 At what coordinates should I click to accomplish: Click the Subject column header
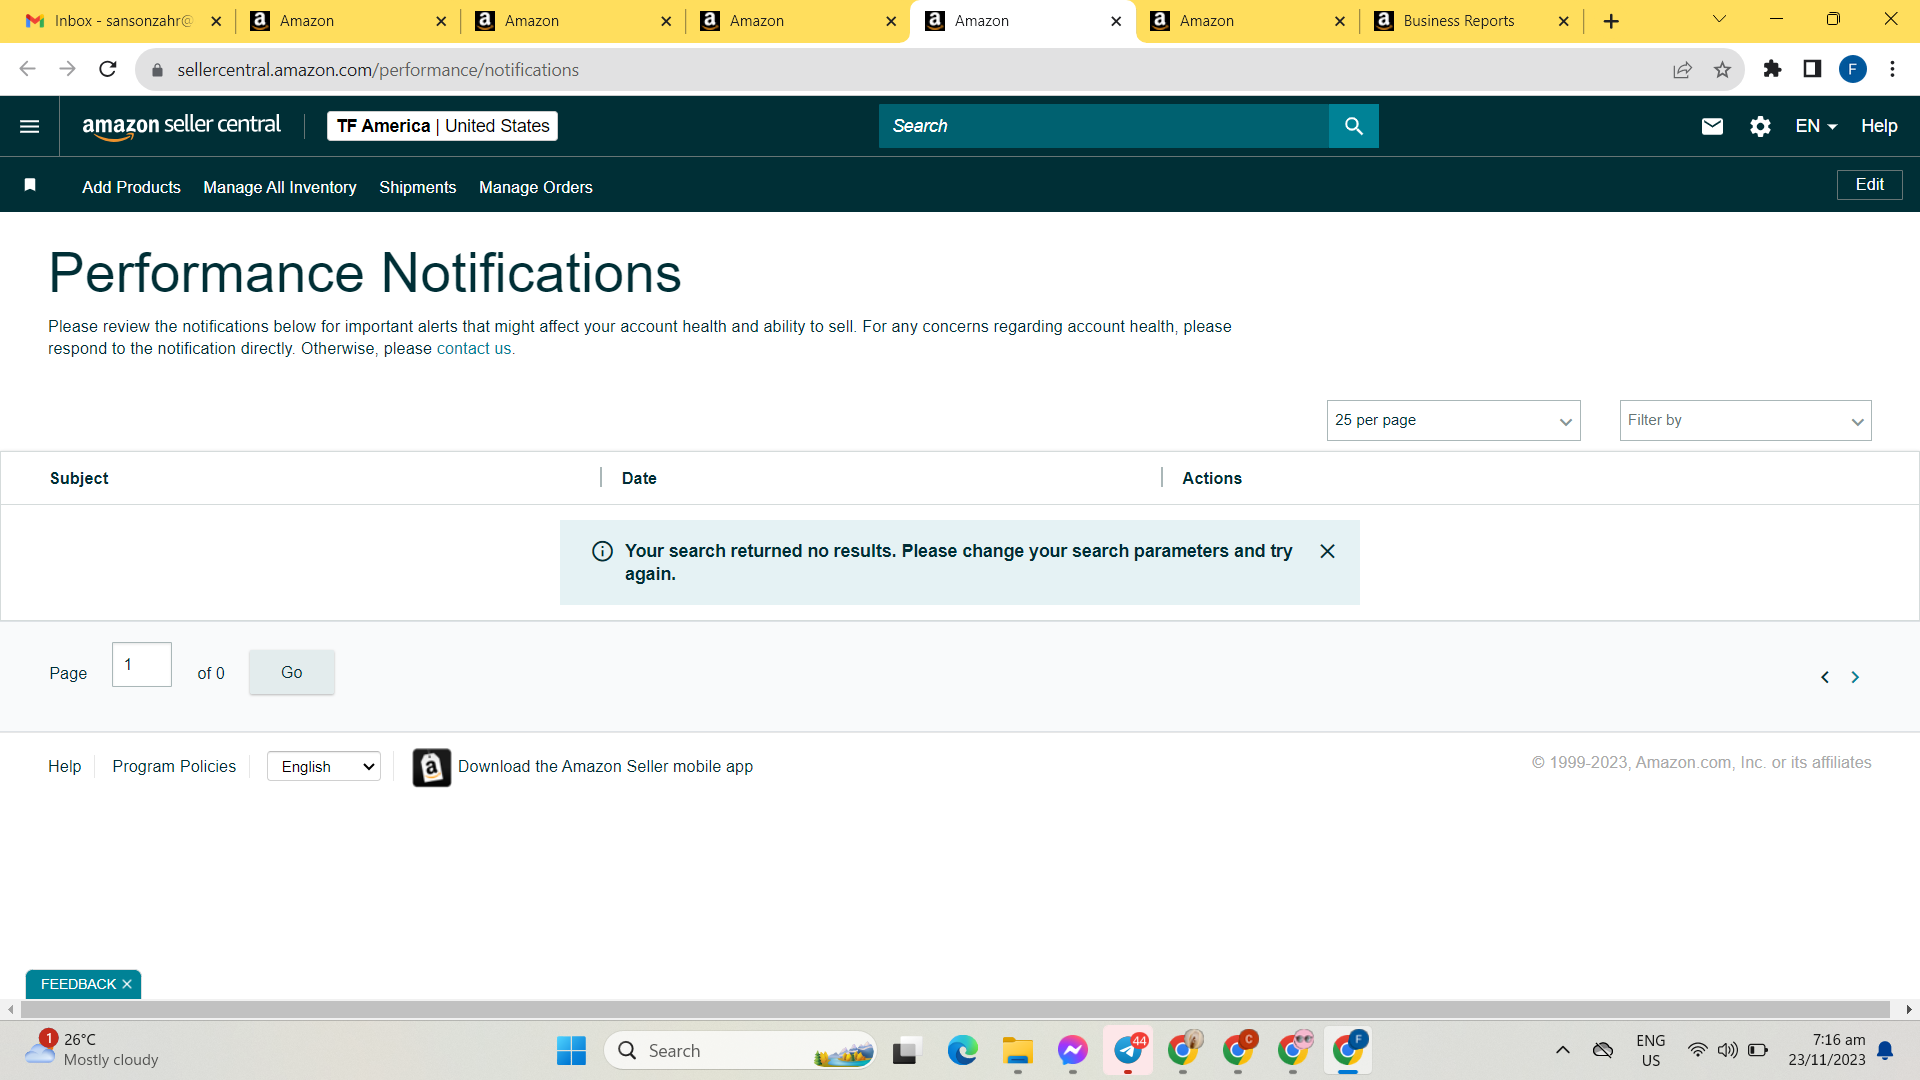79,479
